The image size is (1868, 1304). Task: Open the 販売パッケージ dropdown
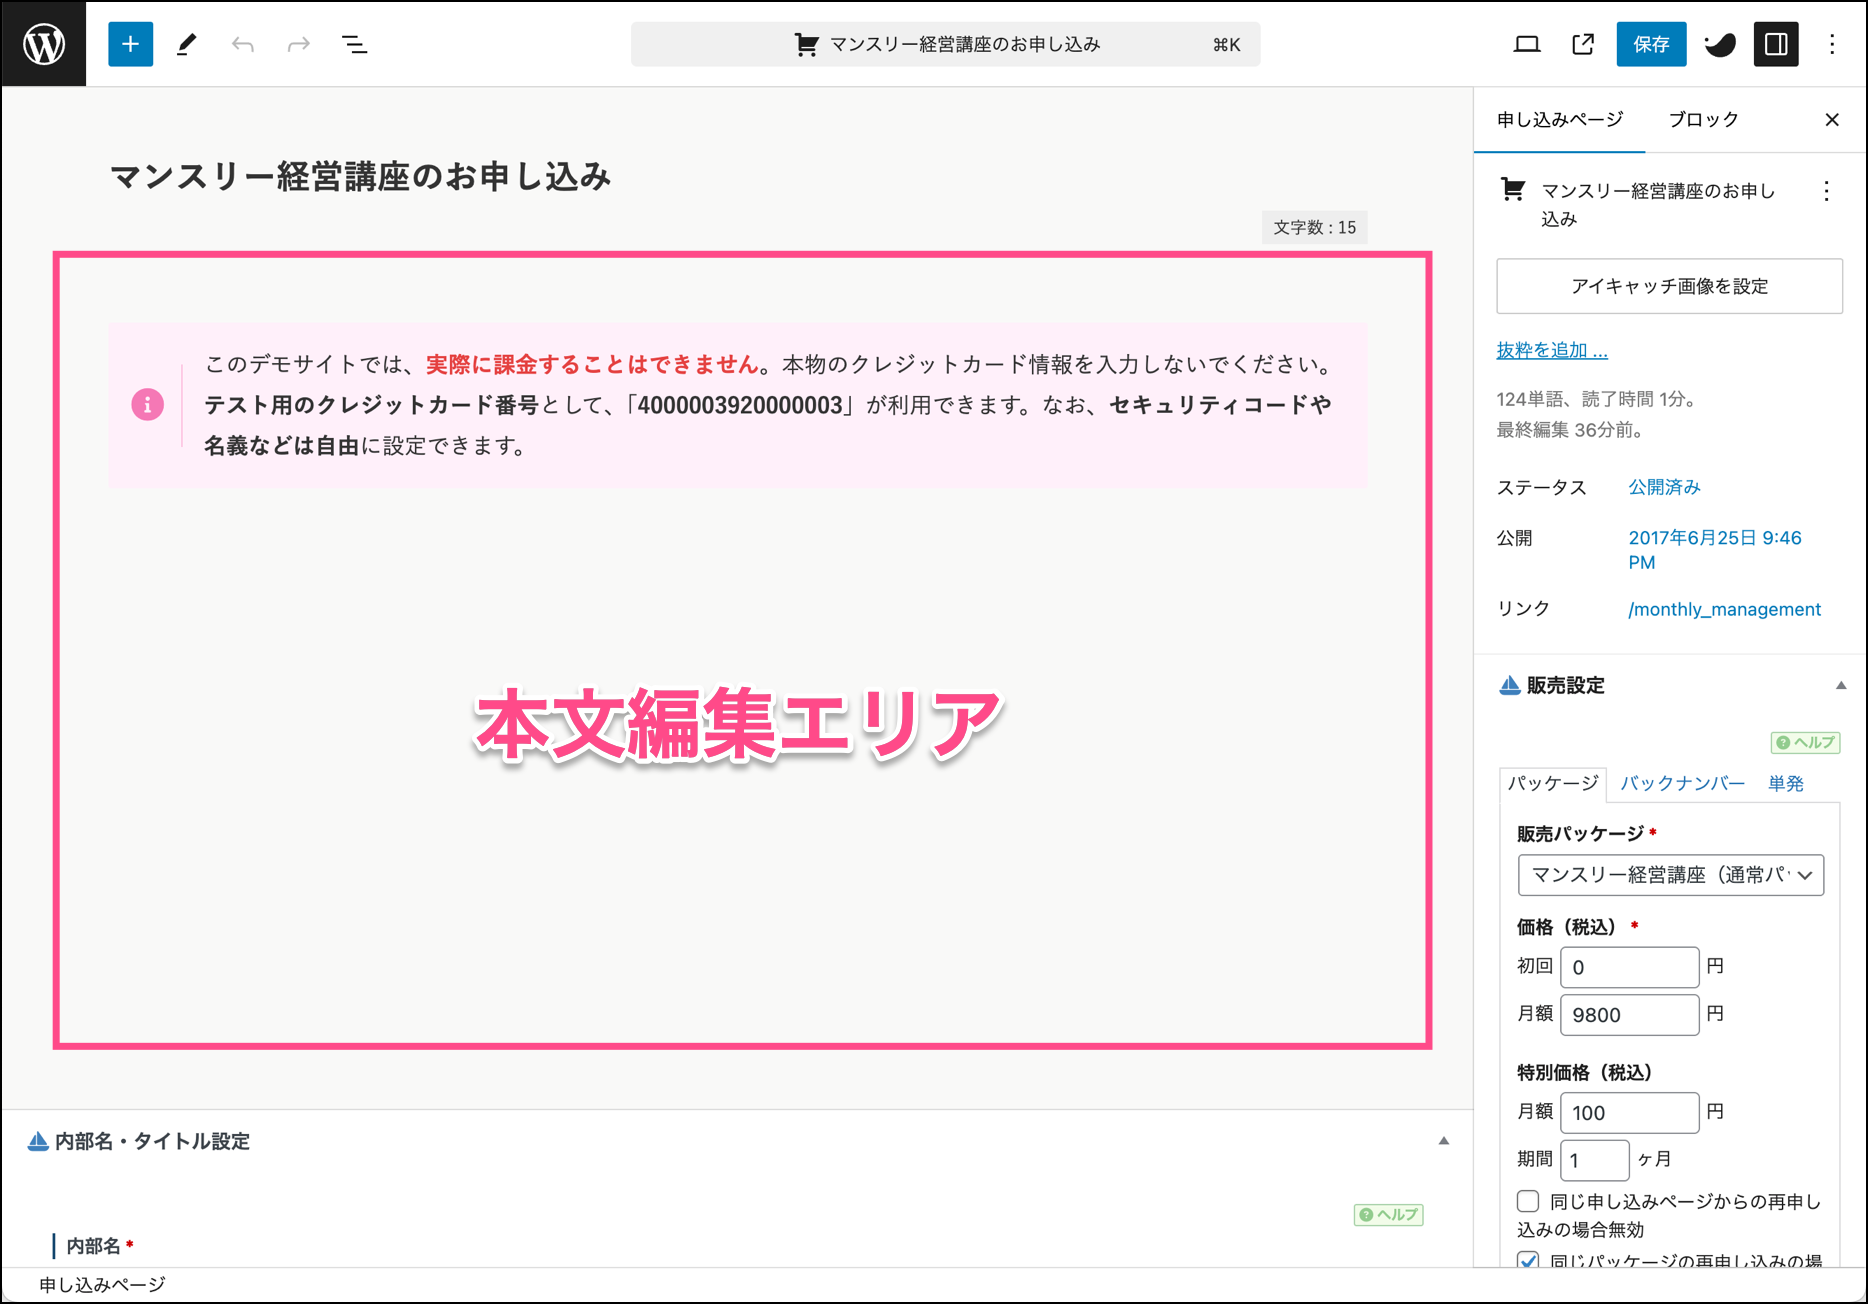(1670, 875)
